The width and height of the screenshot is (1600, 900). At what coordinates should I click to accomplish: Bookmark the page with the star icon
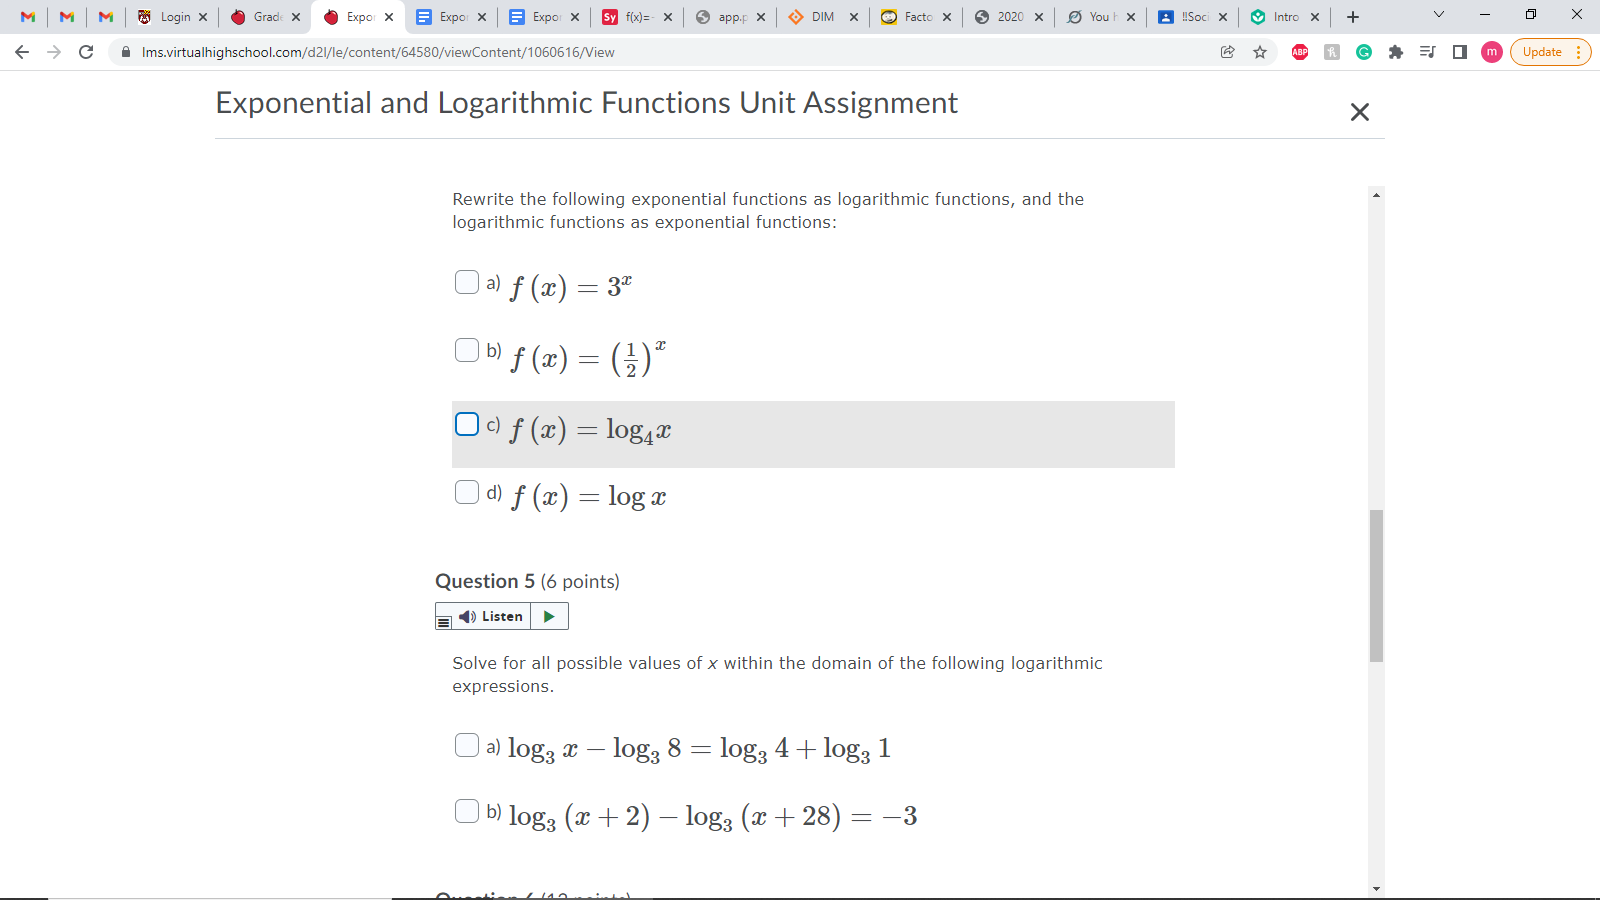click(1258, 52)
